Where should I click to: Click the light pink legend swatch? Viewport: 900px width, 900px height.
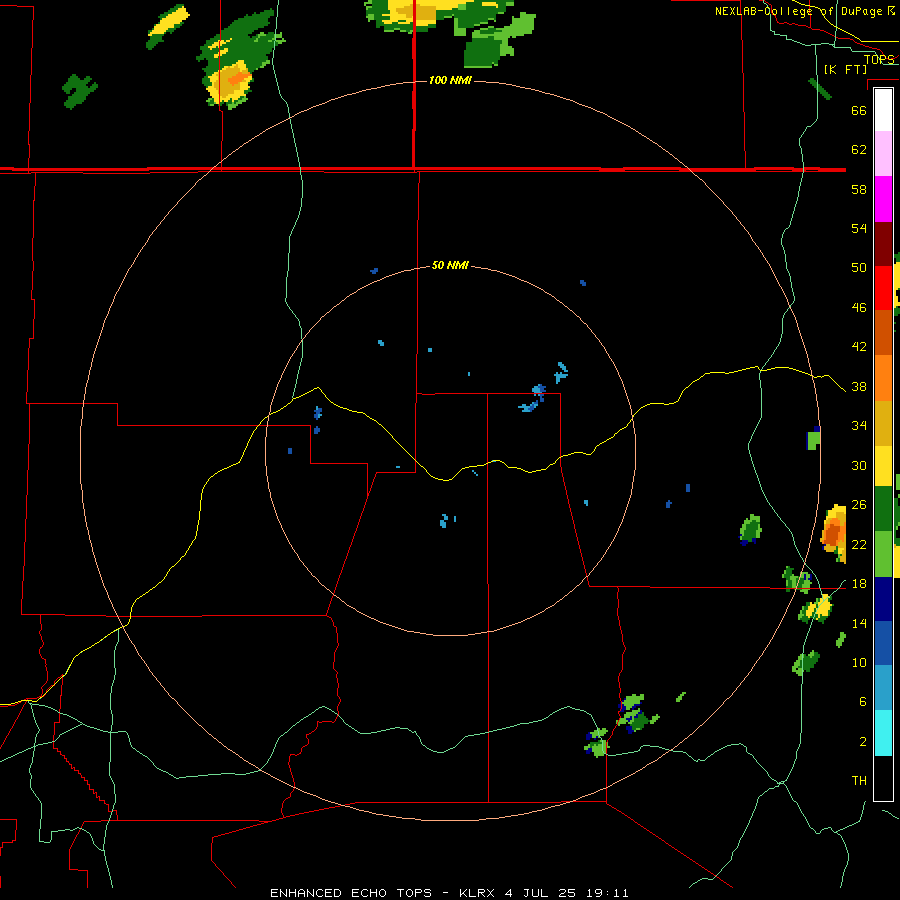pos(883,154)
